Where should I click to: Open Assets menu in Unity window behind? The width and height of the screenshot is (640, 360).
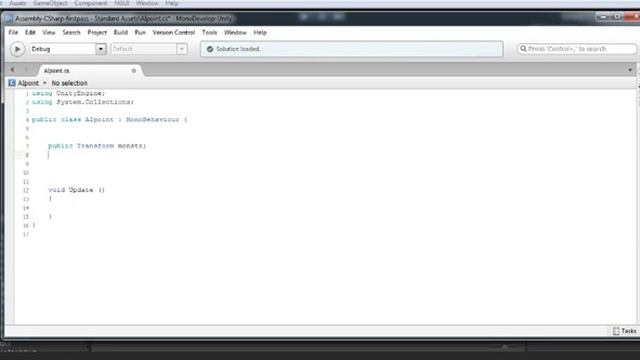point(18,3)
